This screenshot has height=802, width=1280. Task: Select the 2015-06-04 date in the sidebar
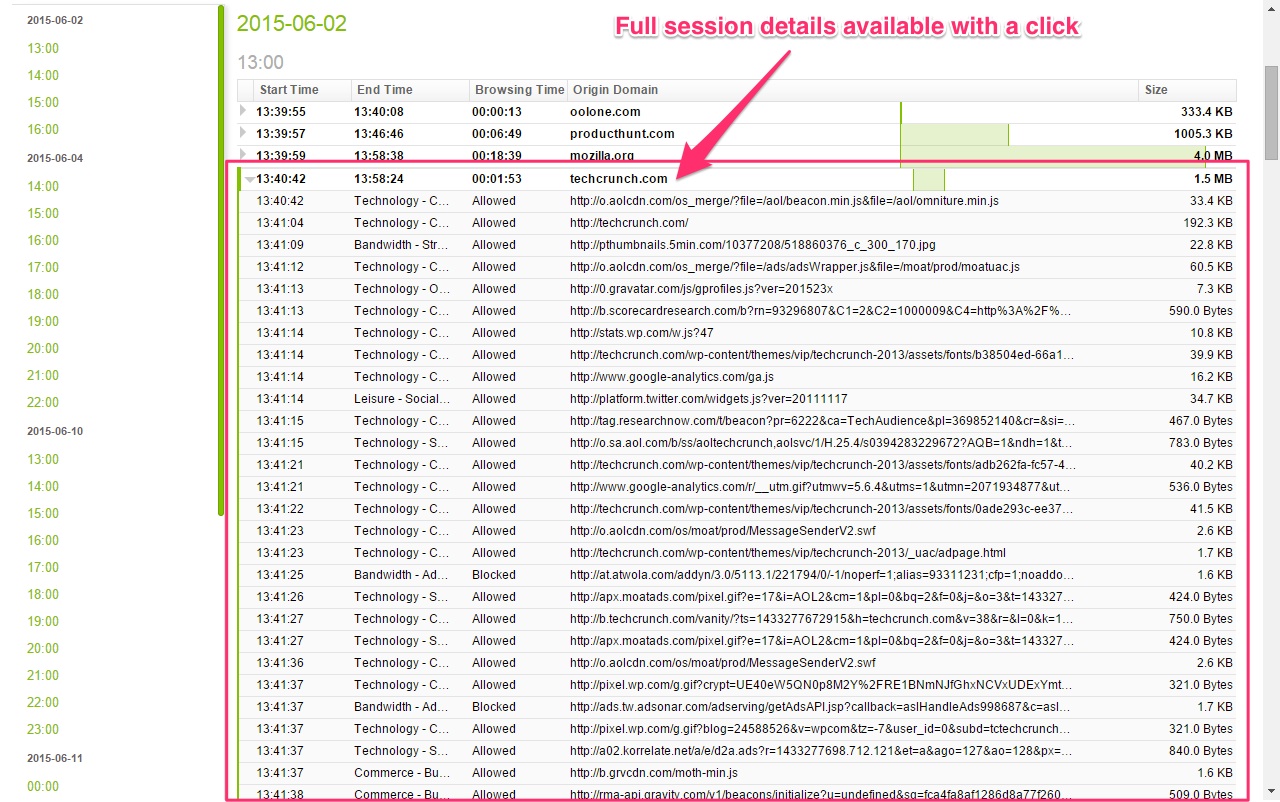tap(54, 158)
